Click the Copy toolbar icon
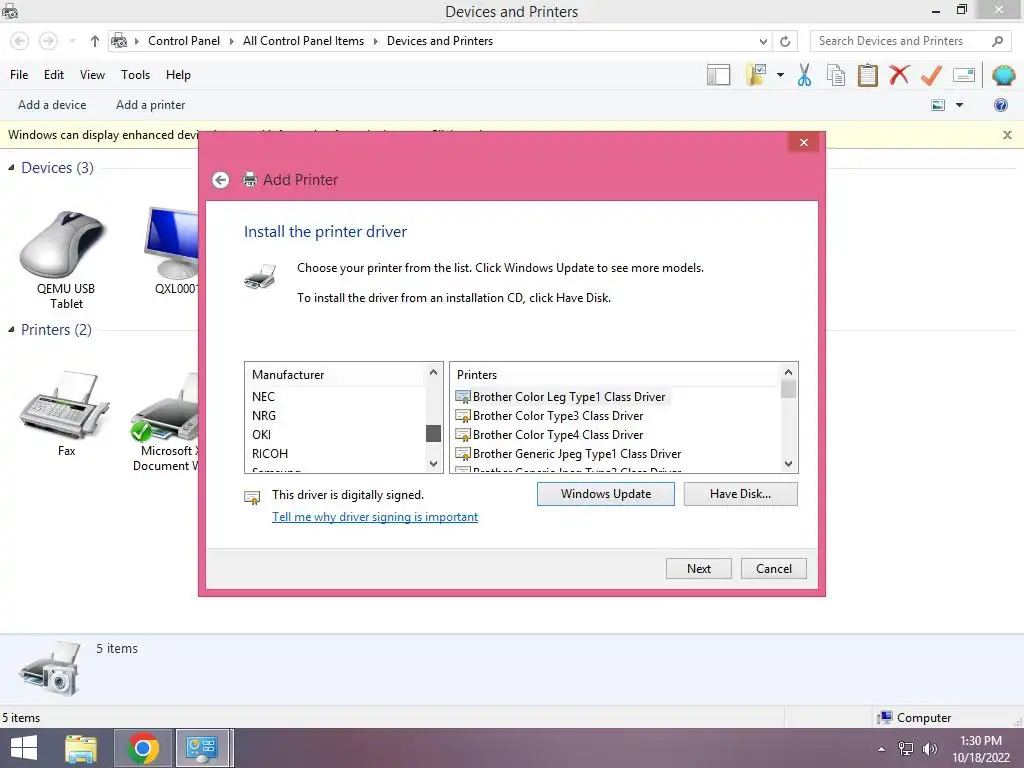 coord(836,75)
